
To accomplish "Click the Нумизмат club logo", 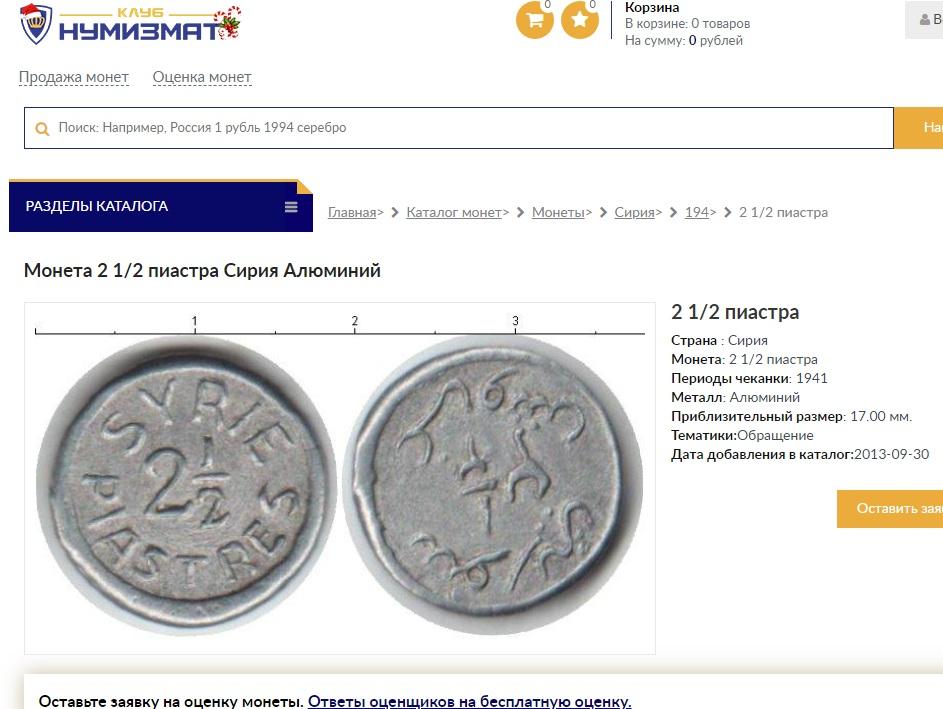I will [x=130, y=25].
